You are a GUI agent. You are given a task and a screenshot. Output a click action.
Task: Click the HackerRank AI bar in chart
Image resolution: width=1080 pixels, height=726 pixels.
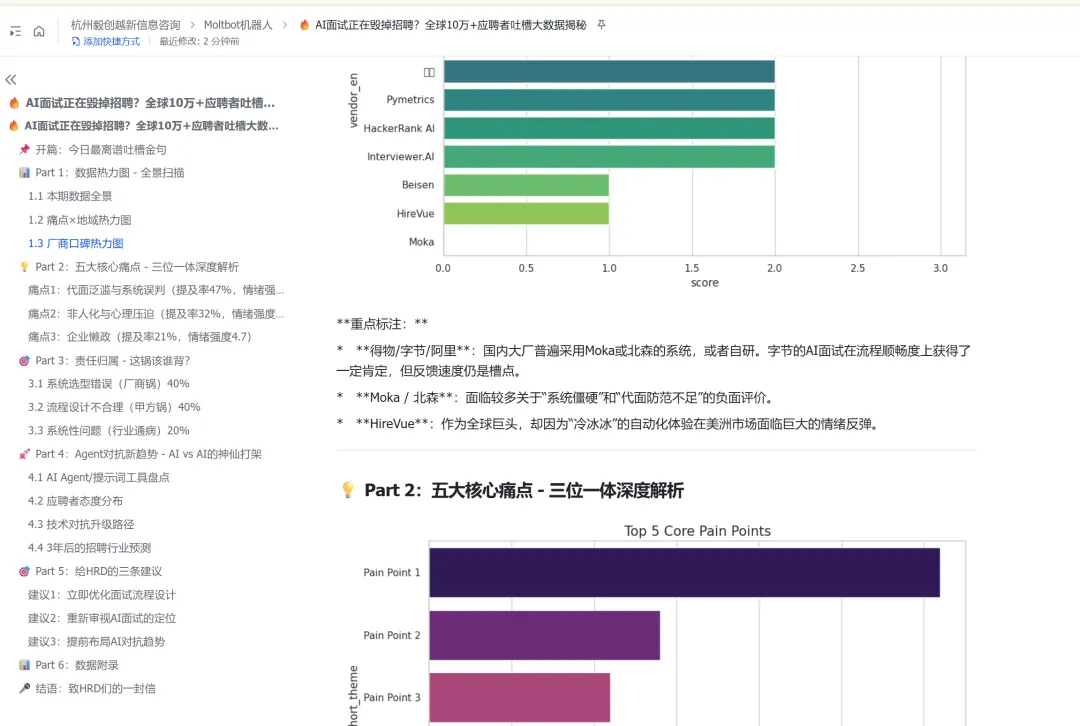click(609, 128)
